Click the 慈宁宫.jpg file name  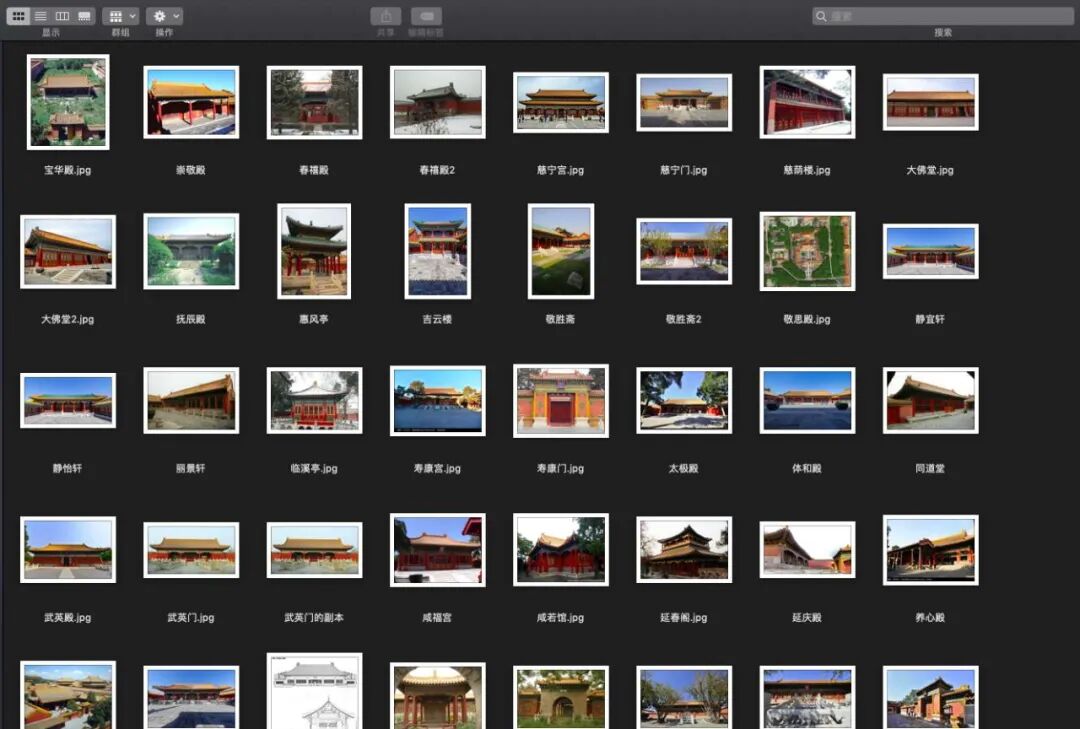pos(561,170)
